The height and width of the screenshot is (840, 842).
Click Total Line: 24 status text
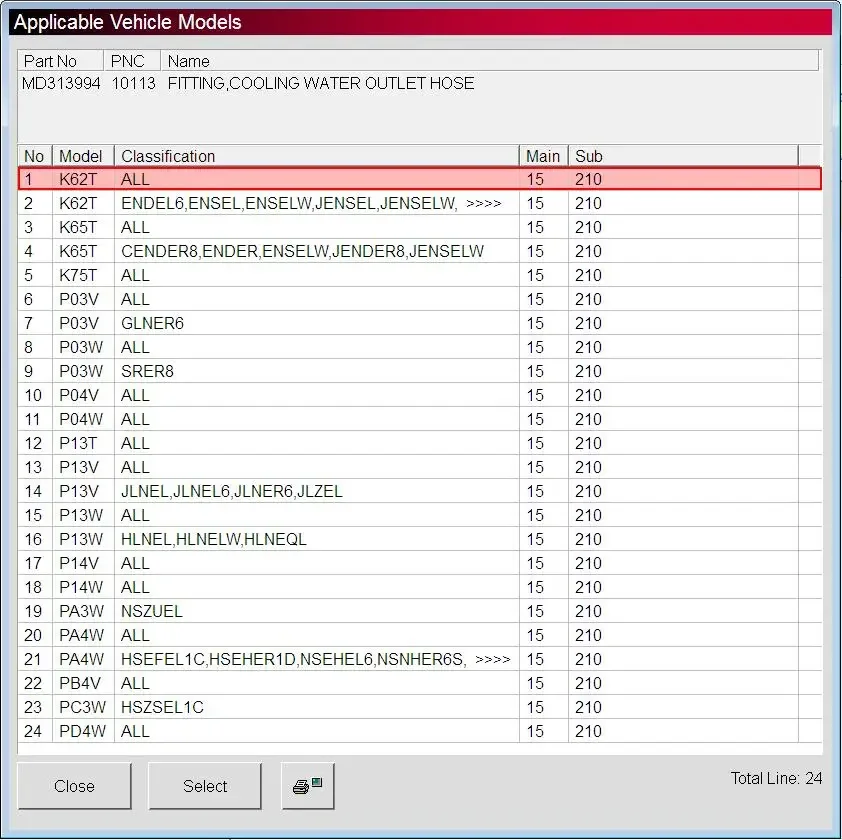click(x=776, y=778)
